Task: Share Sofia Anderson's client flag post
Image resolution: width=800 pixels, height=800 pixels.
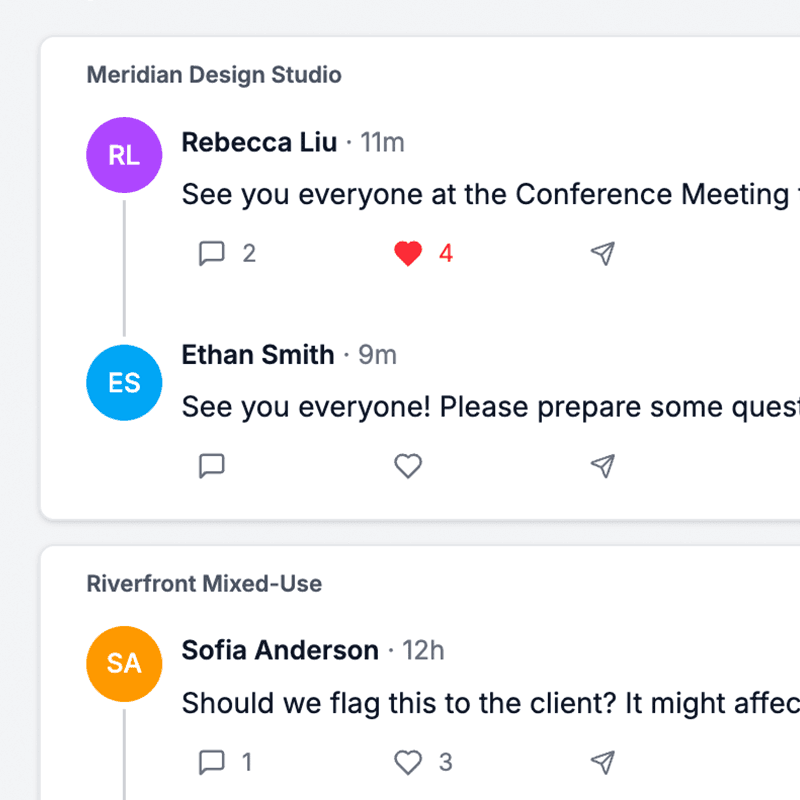Action: (602, 761)
